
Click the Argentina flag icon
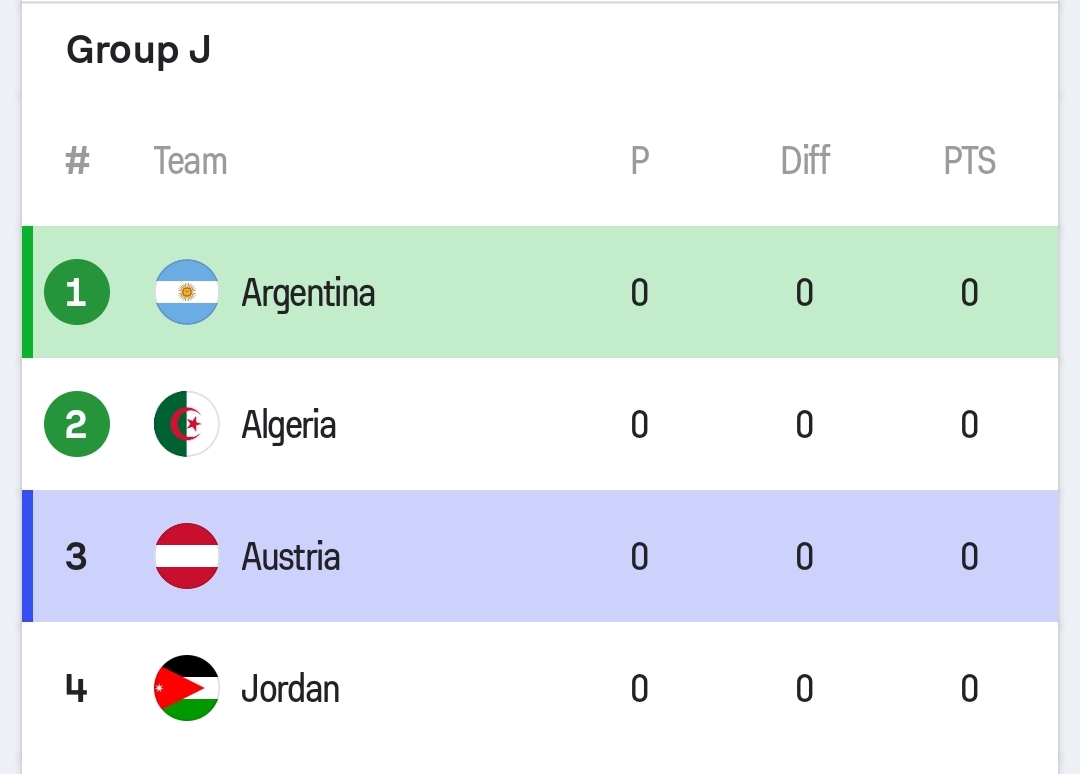[187, 292]
